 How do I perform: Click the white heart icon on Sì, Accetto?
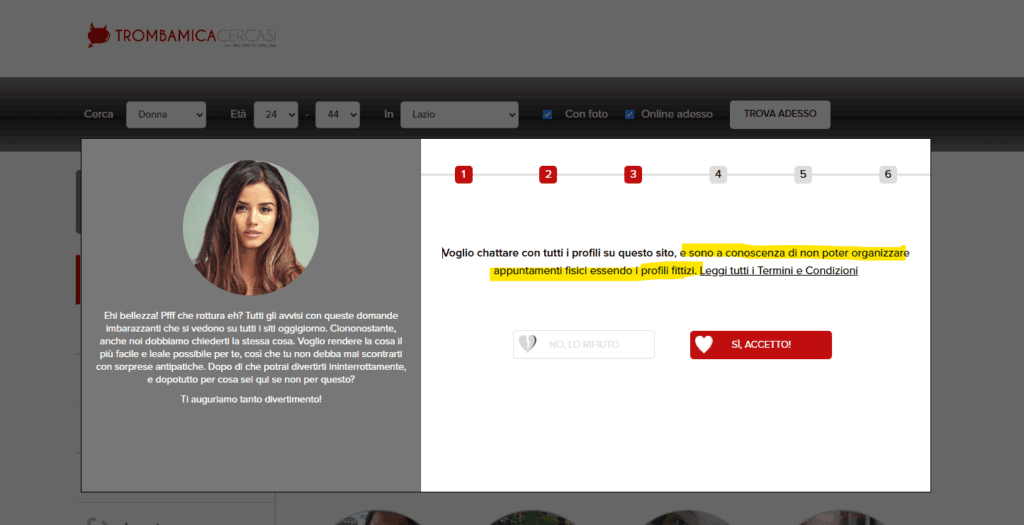[703, 344]
